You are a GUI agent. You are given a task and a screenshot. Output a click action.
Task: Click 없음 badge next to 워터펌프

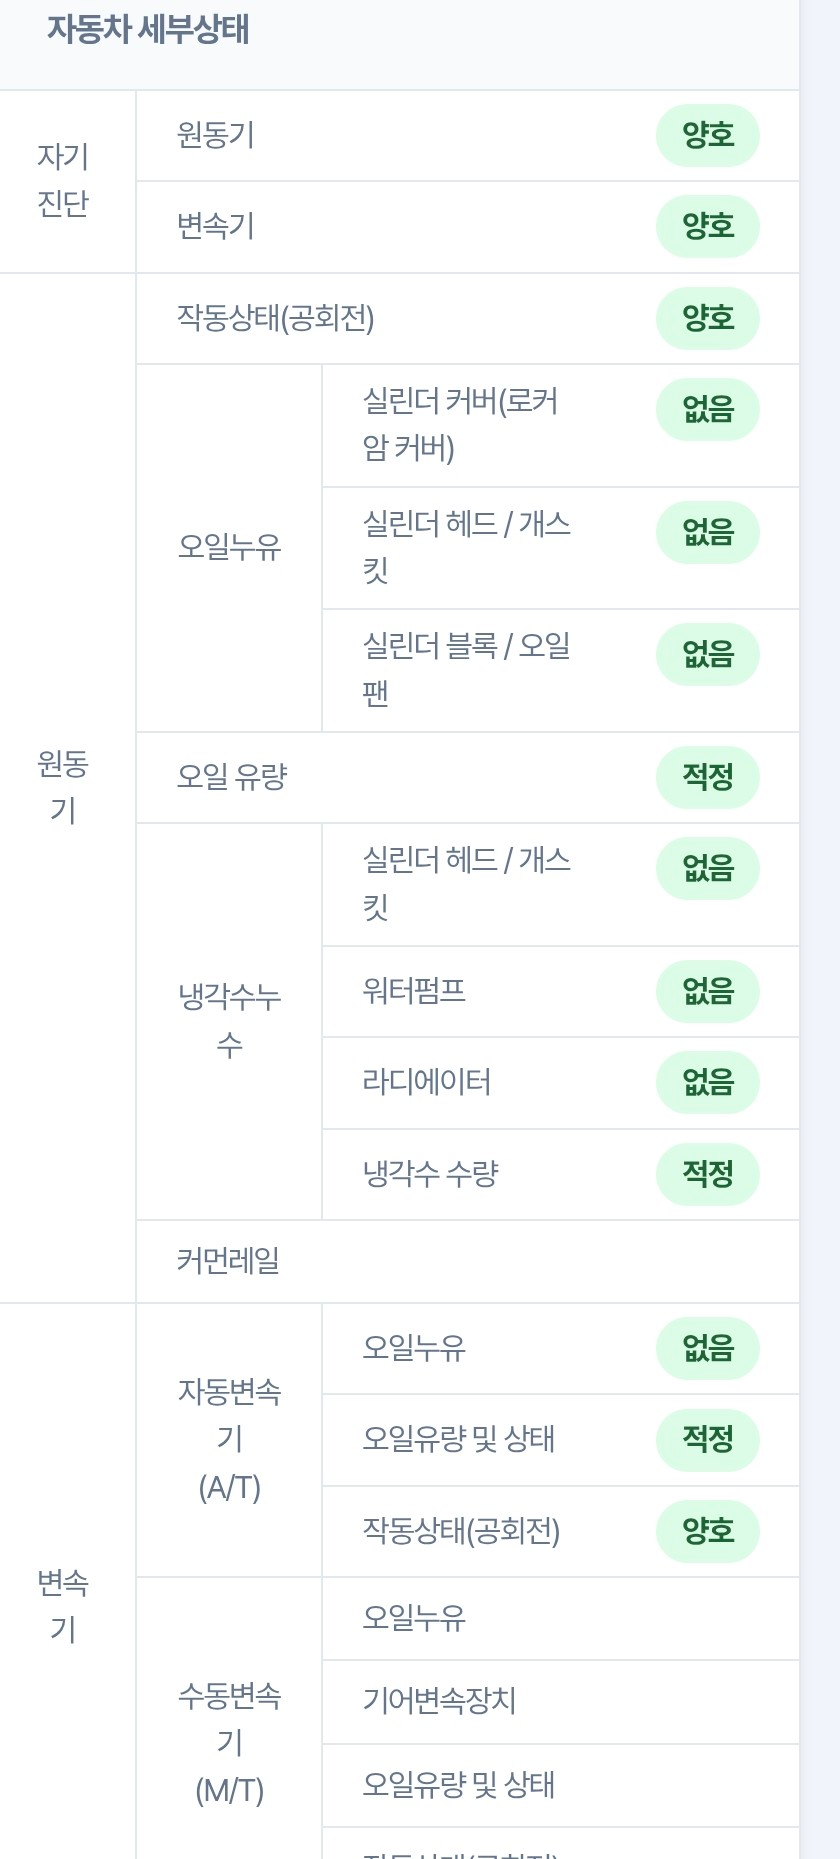(x=707, y=991)
